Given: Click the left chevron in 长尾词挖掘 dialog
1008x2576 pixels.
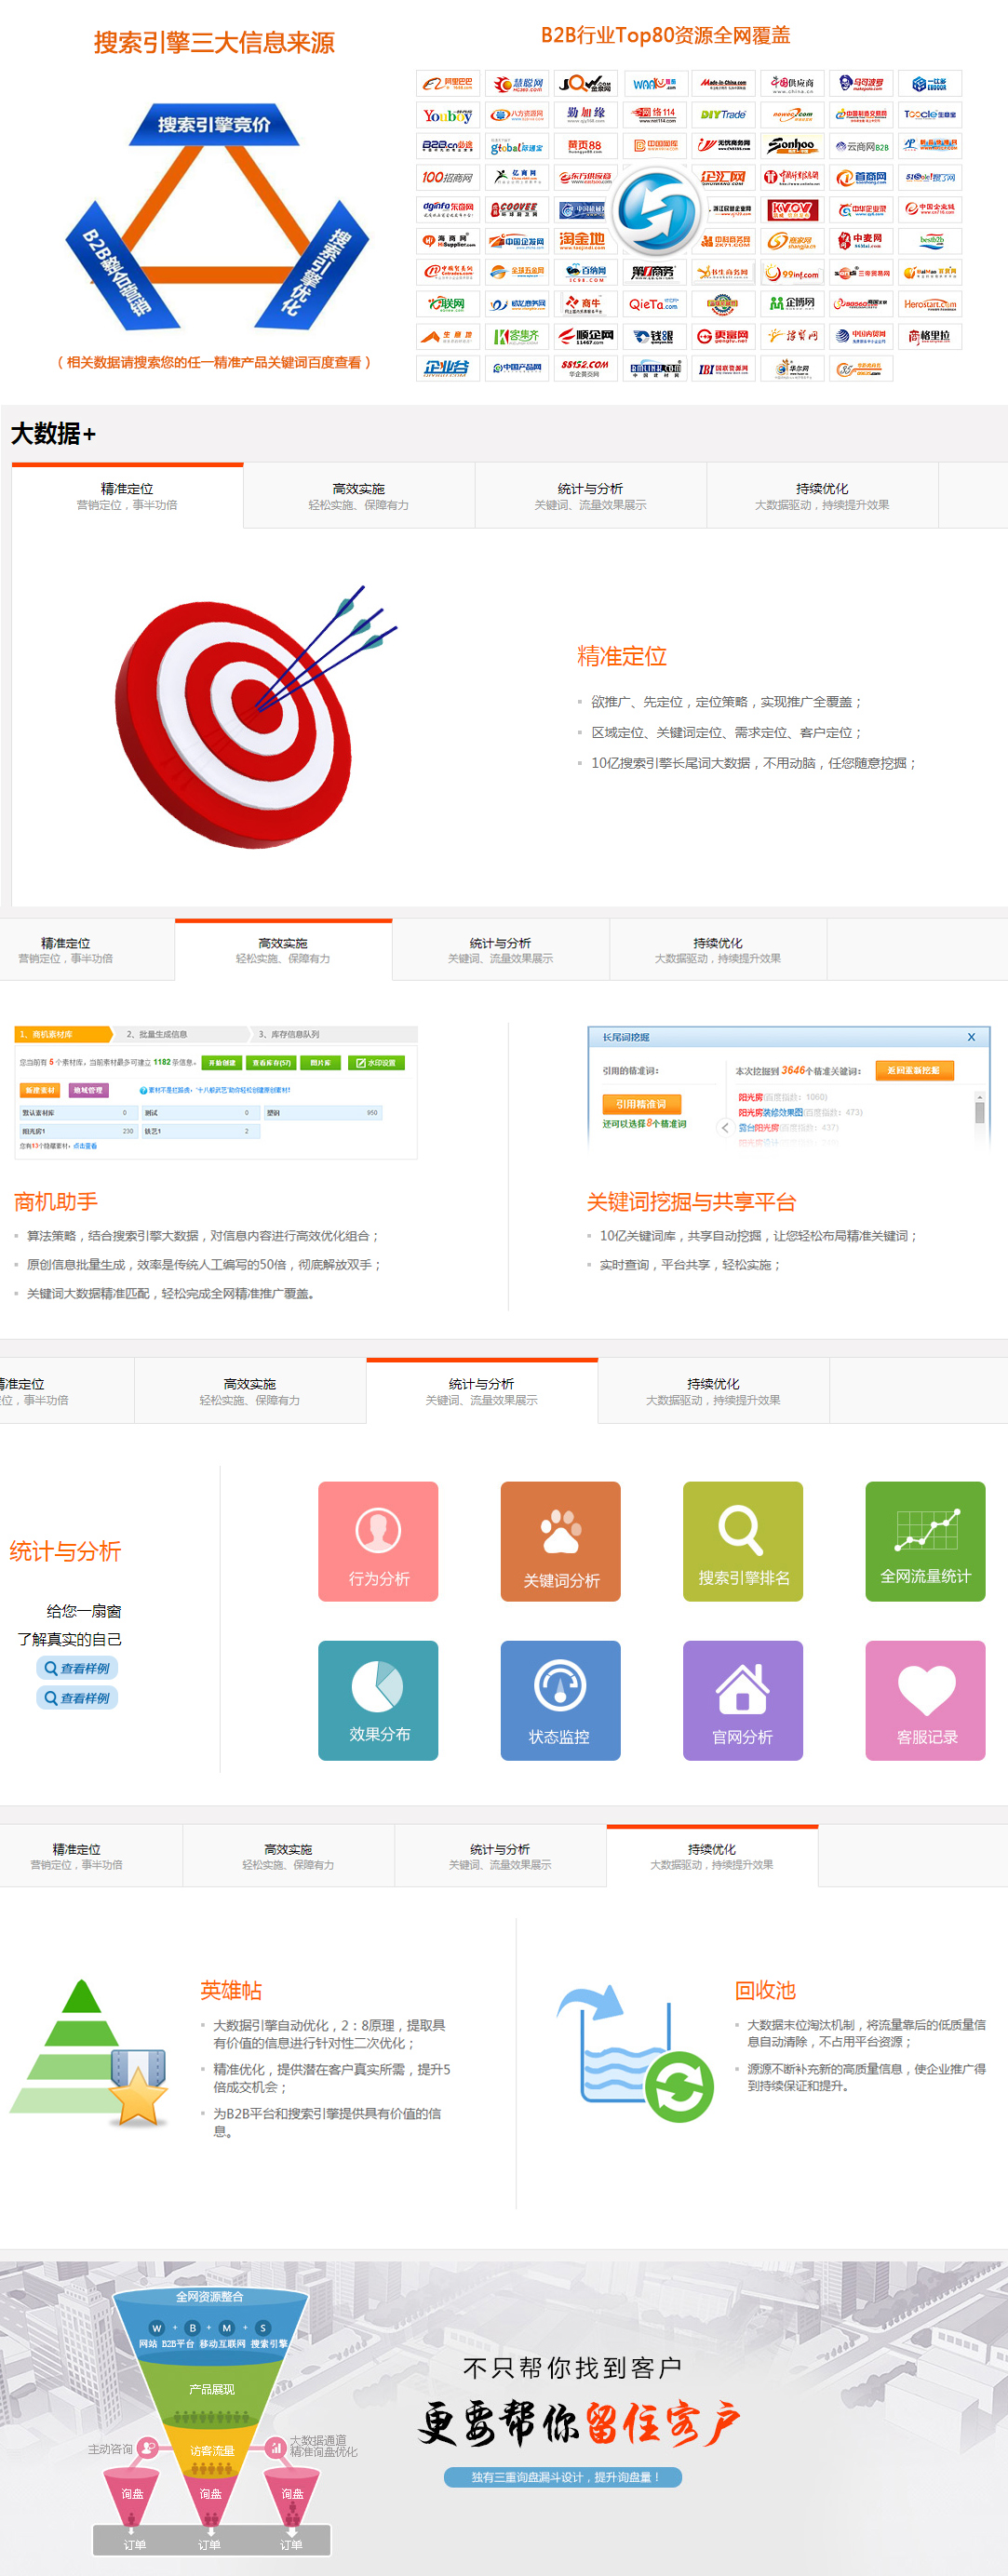Looking at the screenshot, I should coord(725,1127).
